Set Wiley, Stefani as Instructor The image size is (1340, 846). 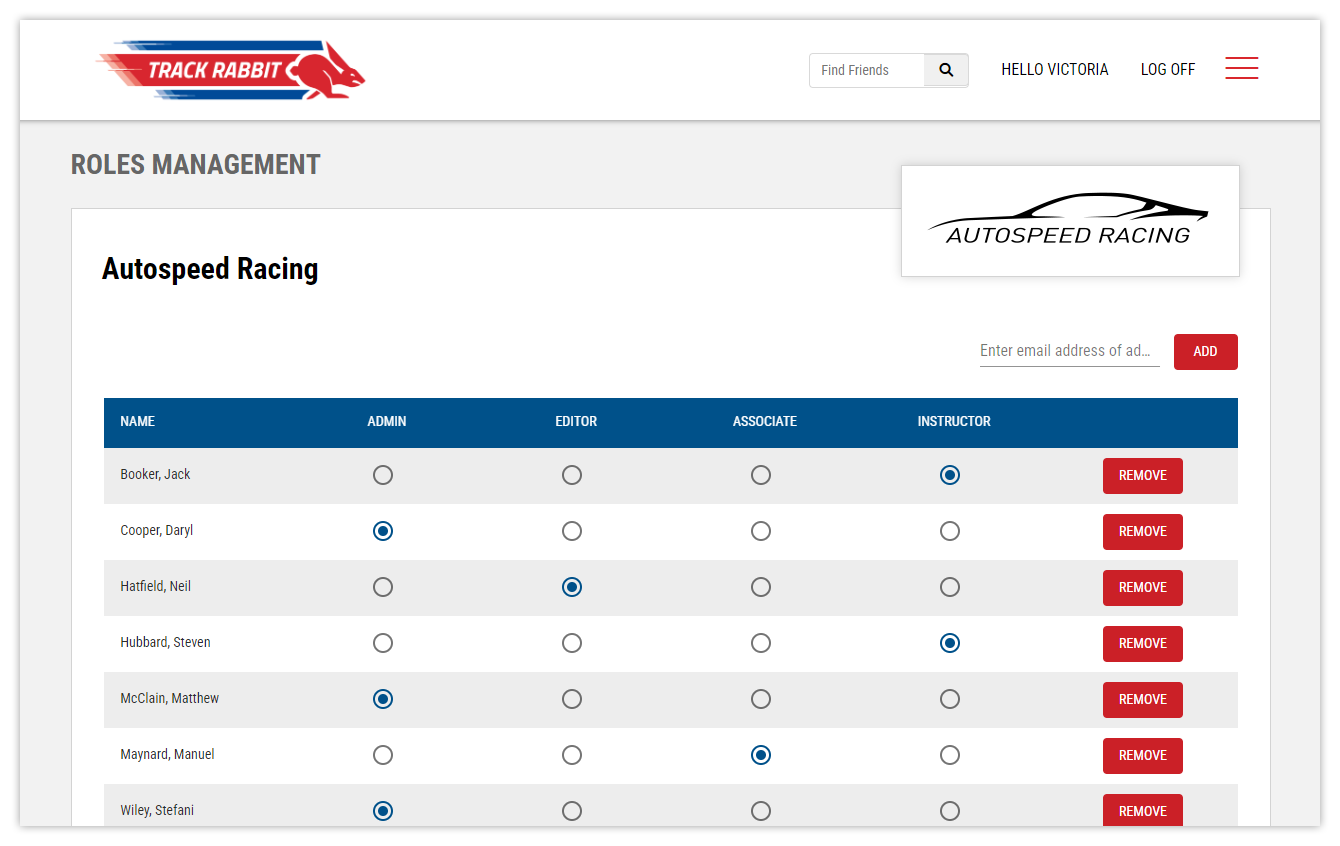coord(950,811)
